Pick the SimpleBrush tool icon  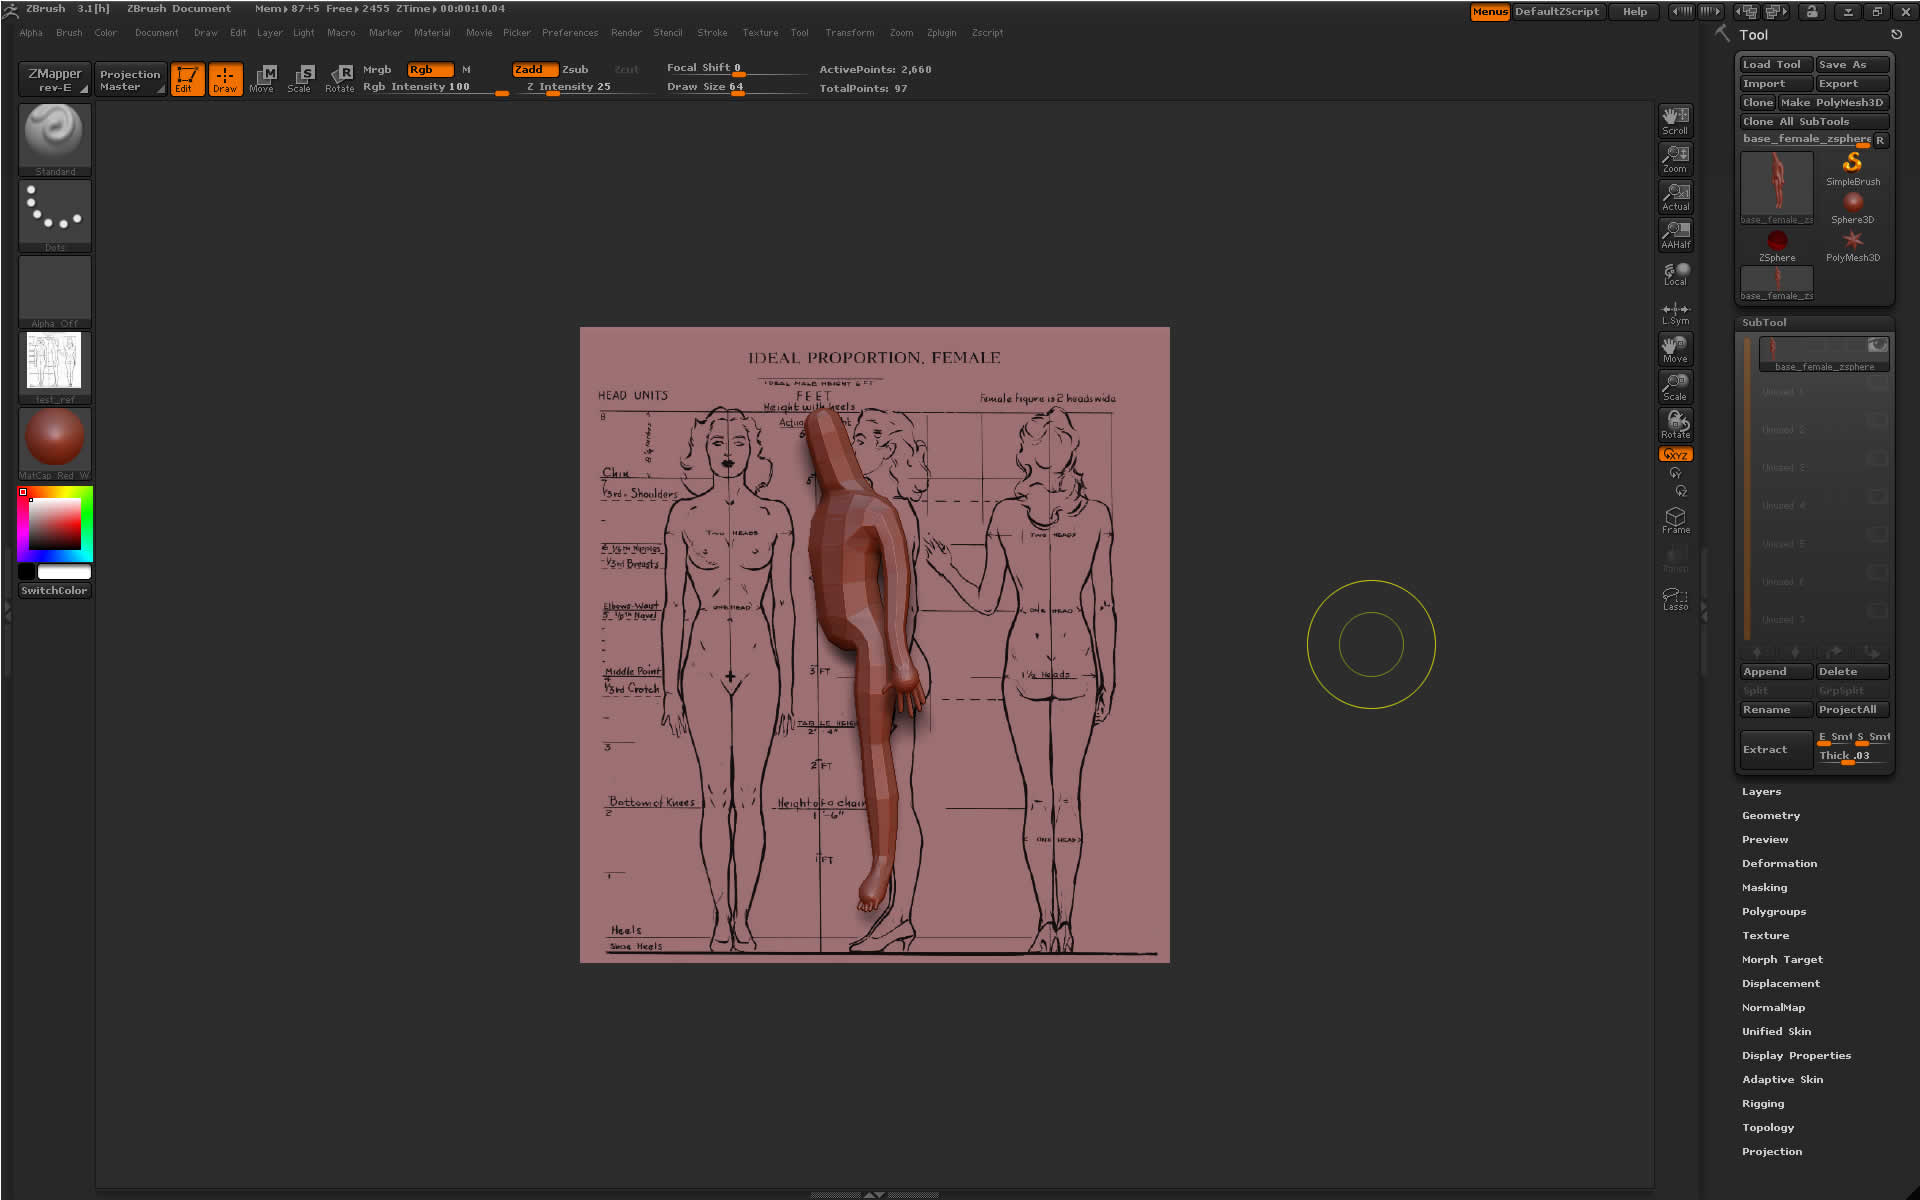click(1852, 167)
